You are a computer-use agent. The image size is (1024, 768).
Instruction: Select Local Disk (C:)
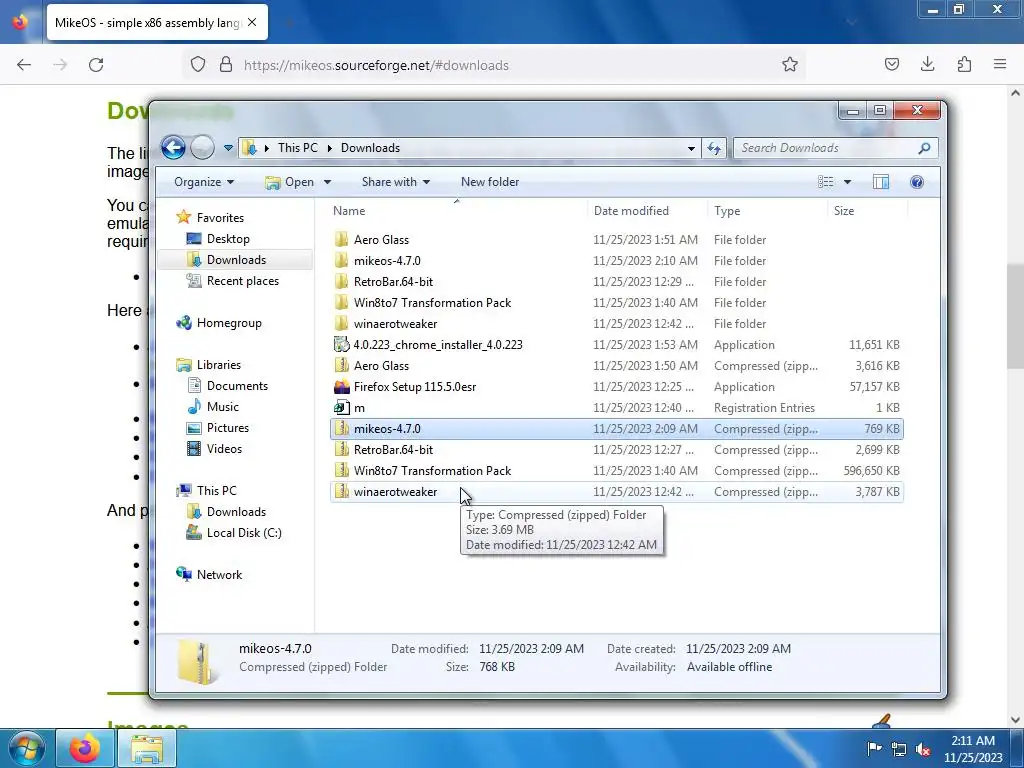tap(244, 533)
